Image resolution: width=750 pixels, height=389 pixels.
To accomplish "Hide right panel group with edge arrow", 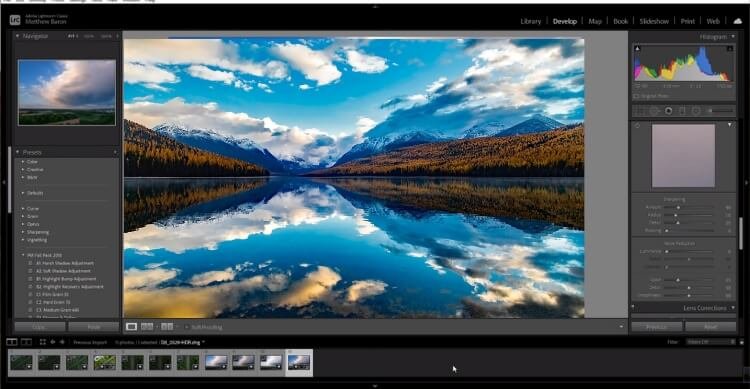I will pos(746,182).
